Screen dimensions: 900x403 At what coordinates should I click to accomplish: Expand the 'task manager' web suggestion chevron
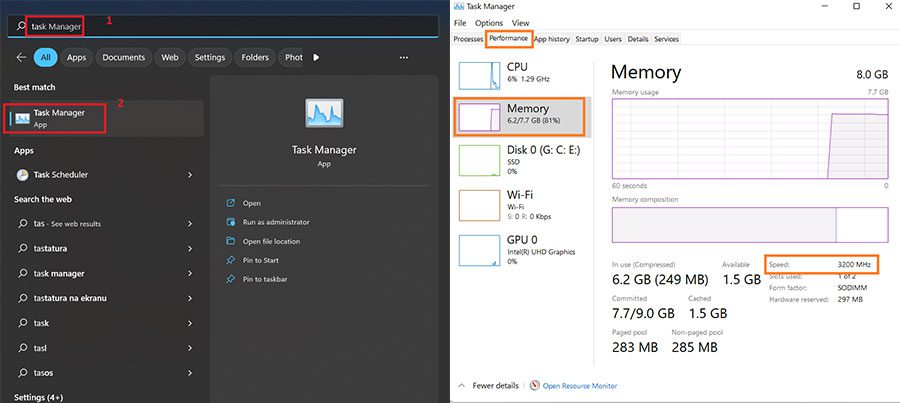tap(190, 274)
